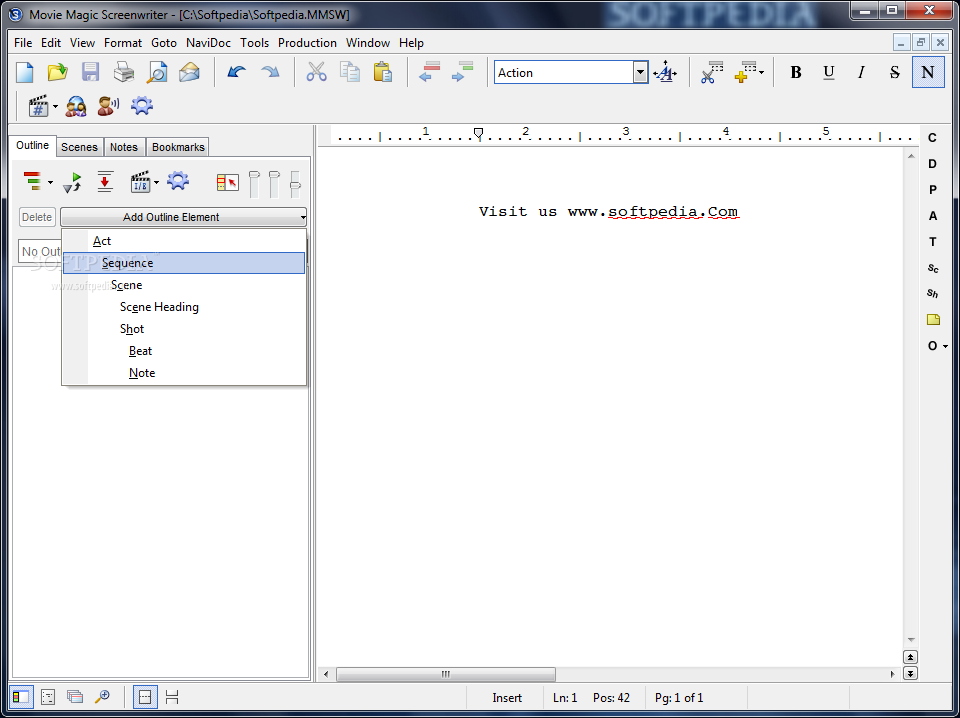Click the D dialogue element button
This screenshot has height=718, width=960.
coord(932,163)
